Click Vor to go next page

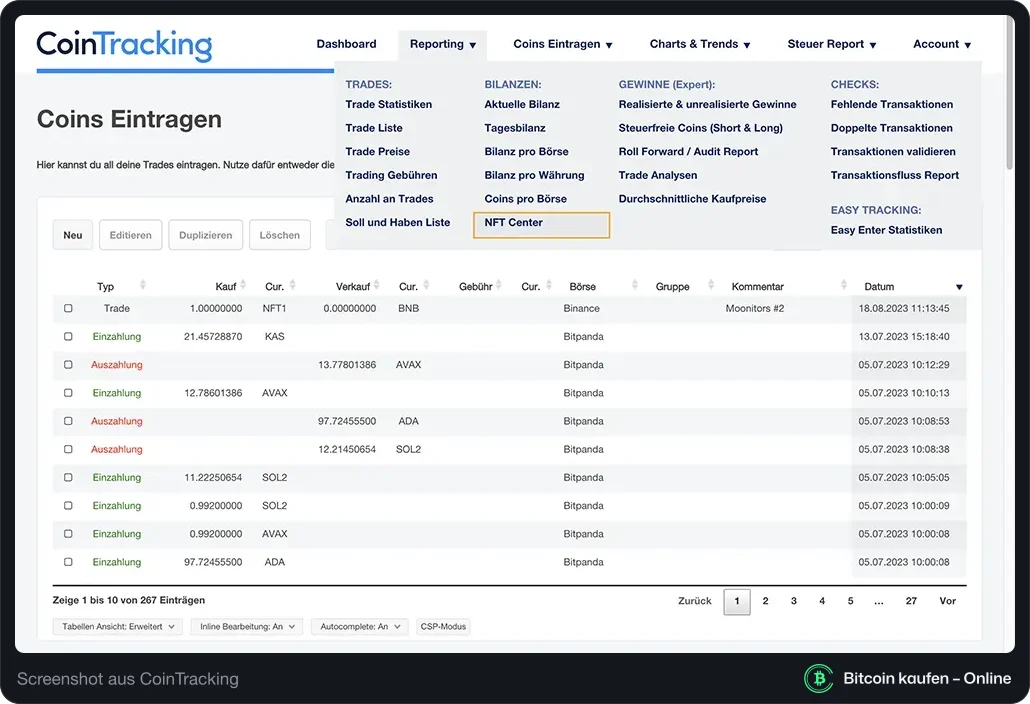(947, 601)
